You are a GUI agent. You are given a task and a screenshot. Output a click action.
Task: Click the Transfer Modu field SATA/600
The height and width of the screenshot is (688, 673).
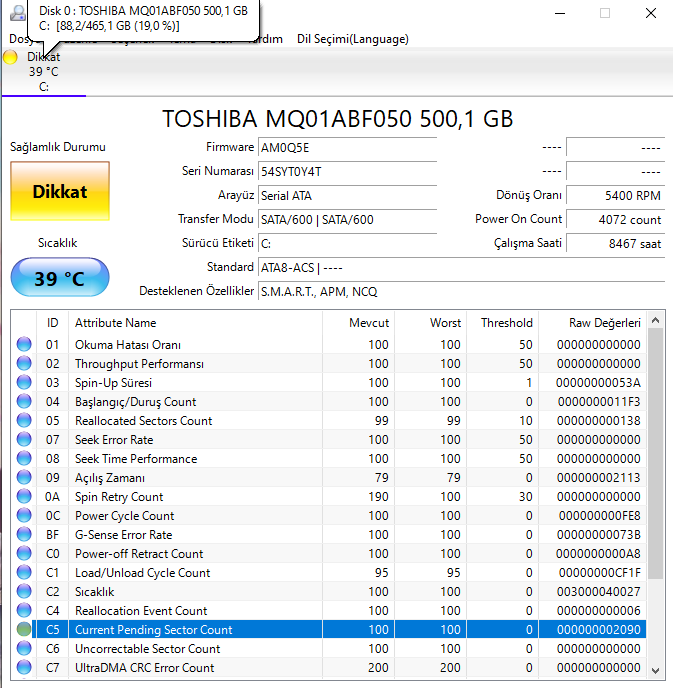pyautogui.click(x=347, y=219)
